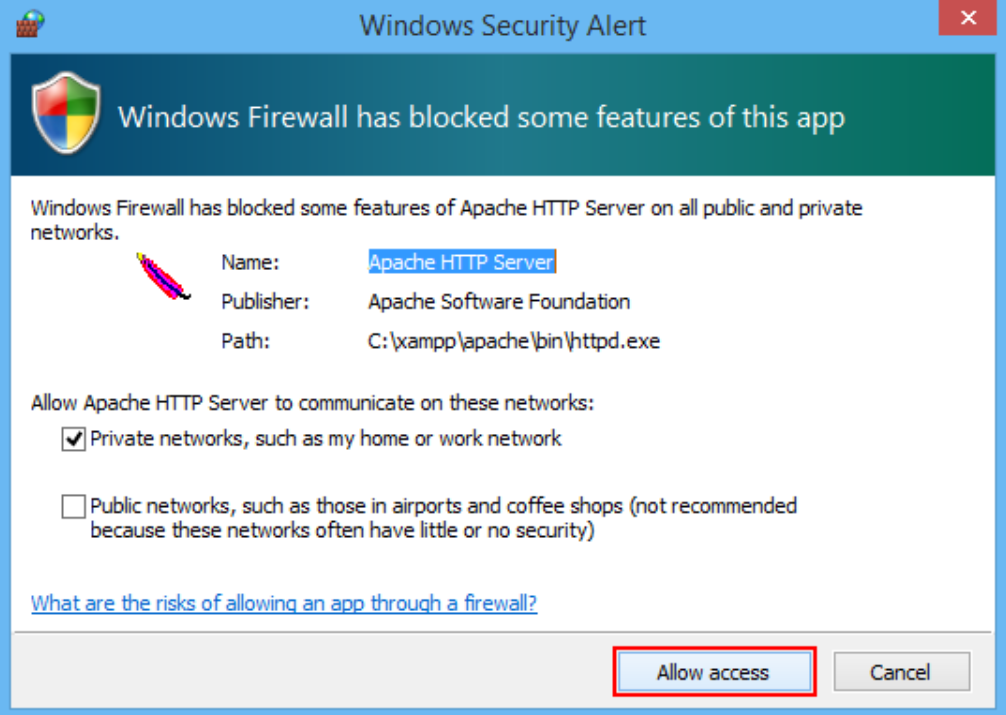Viewport: 1006px width, 715px height.
Task: Click the Windows Security Alert title text
Action: tap(503, 24)
